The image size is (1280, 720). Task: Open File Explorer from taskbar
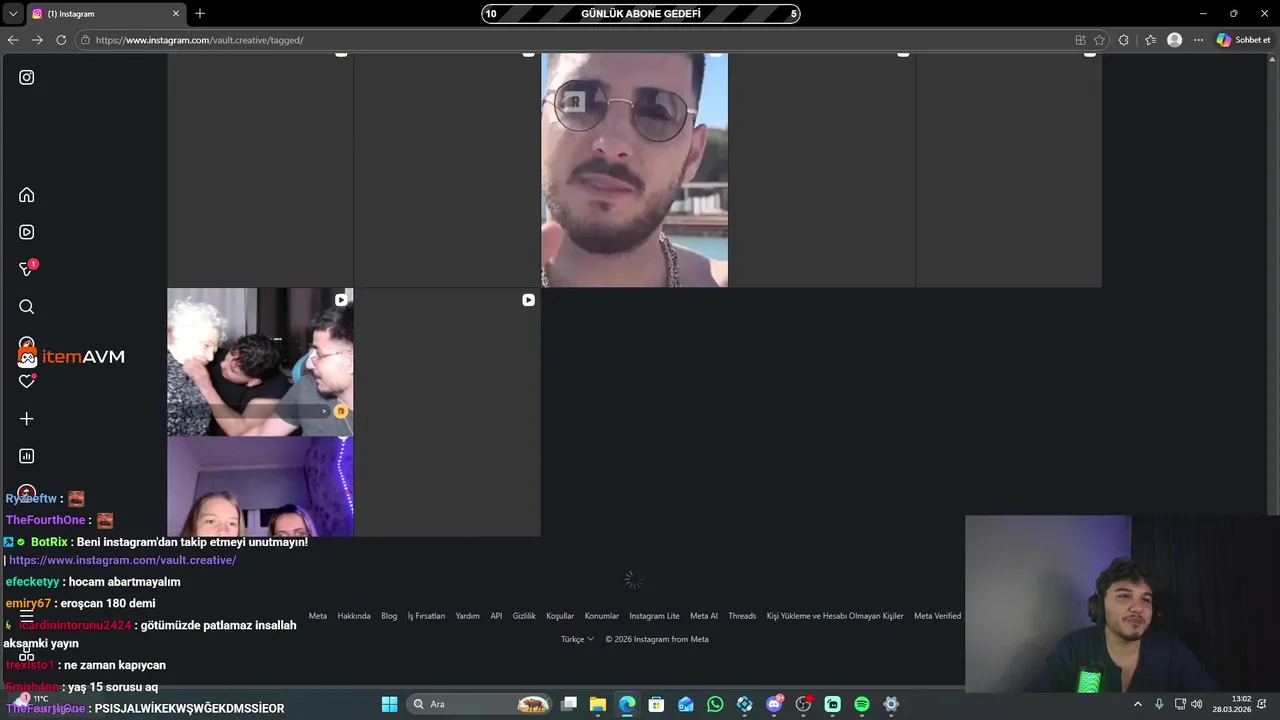598,704
